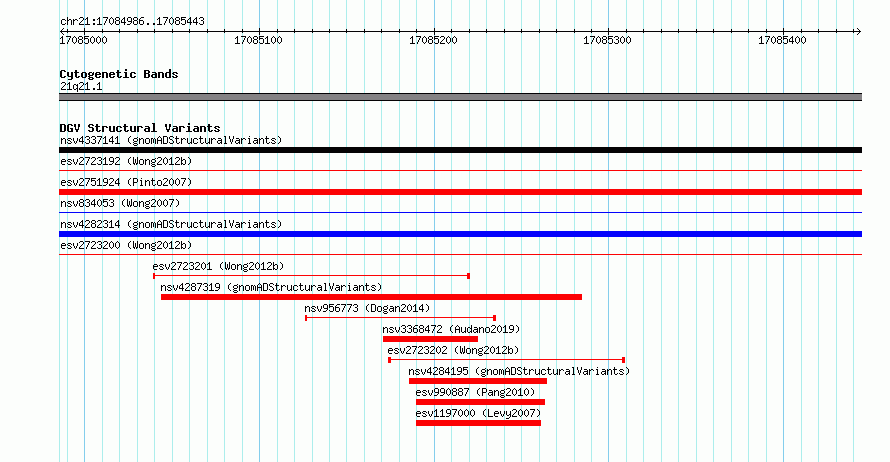The image size is (890, 462).
Task: Click the nsv956773 bracketed red line
Action: pyautogui.click(x=401, y=318)
